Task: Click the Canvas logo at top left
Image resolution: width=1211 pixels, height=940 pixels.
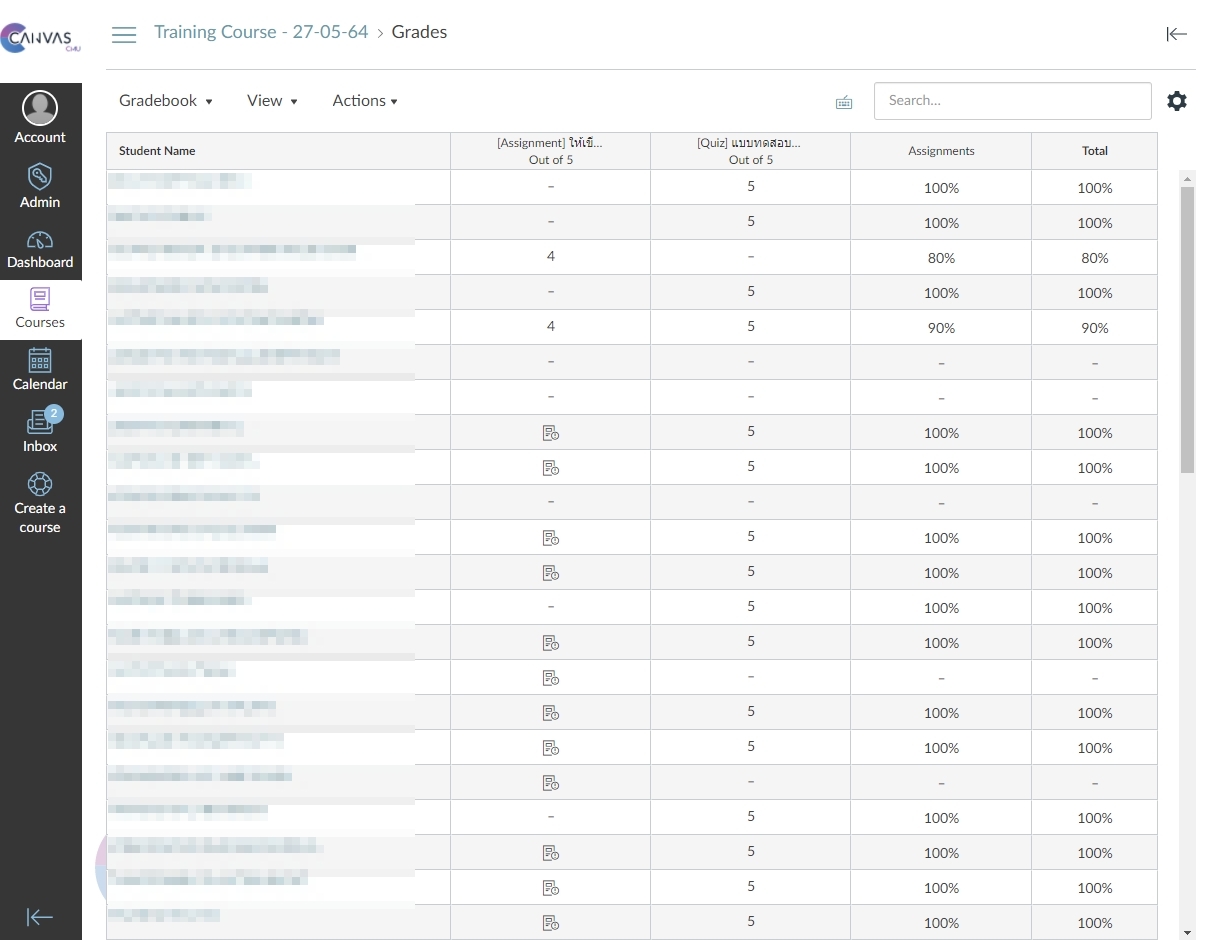Action: (x=40, y=40)
